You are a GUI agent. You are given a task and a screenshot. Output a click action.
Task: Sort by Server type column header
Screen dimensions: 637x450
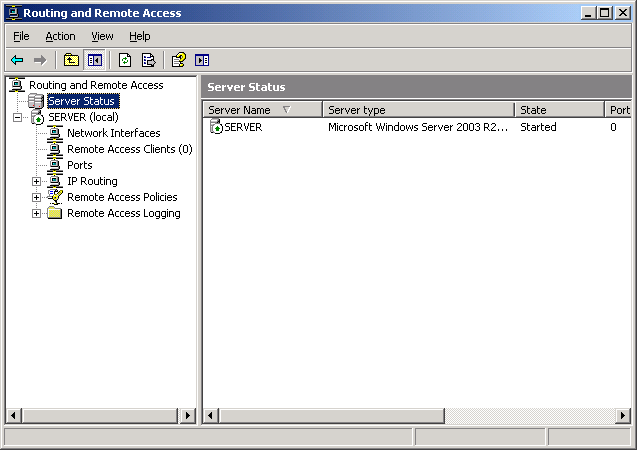418,110
